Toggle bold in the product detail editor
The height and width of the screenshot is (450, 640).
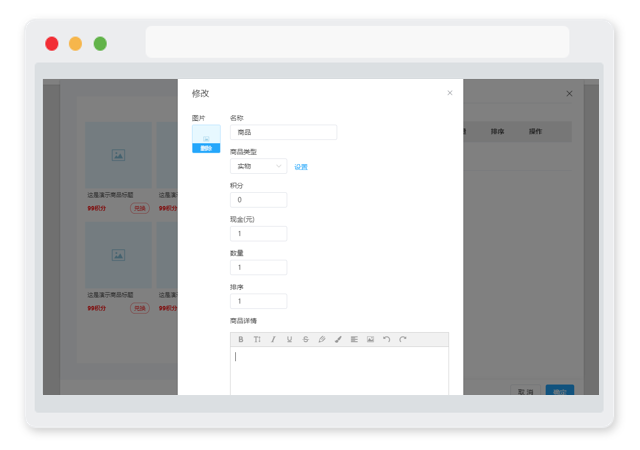(241, 339)
